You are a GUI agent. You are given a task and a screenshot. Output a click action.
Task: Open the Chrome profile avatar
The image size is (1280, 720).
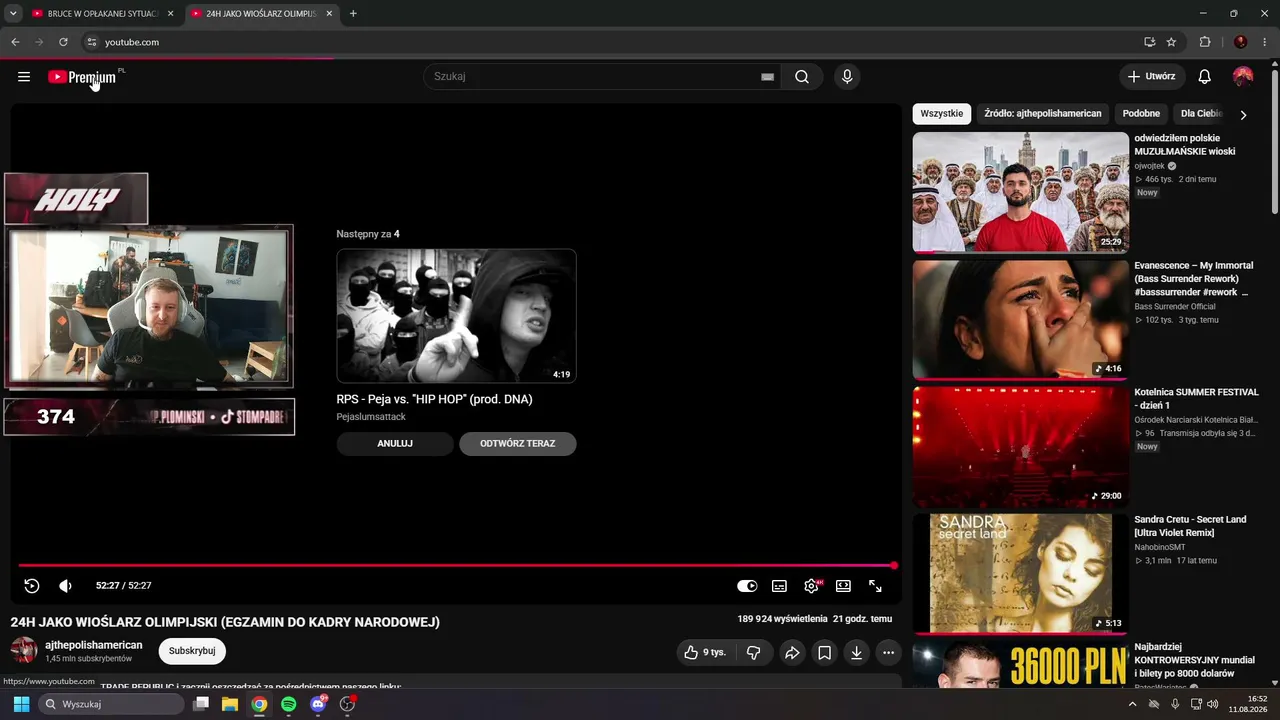pos(1241,42)
